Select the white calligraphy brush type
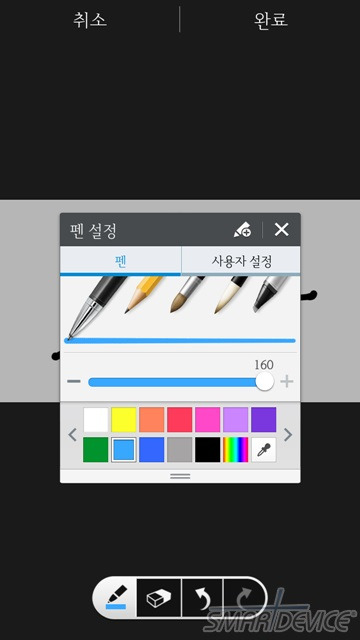The height and width of the screenshot is (640, 360). (231, 295)
